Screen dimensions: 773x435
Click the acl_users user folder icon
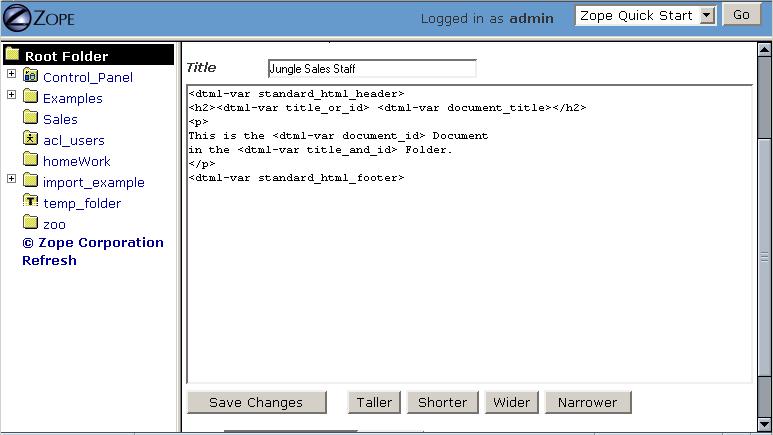tap(31, 139)
